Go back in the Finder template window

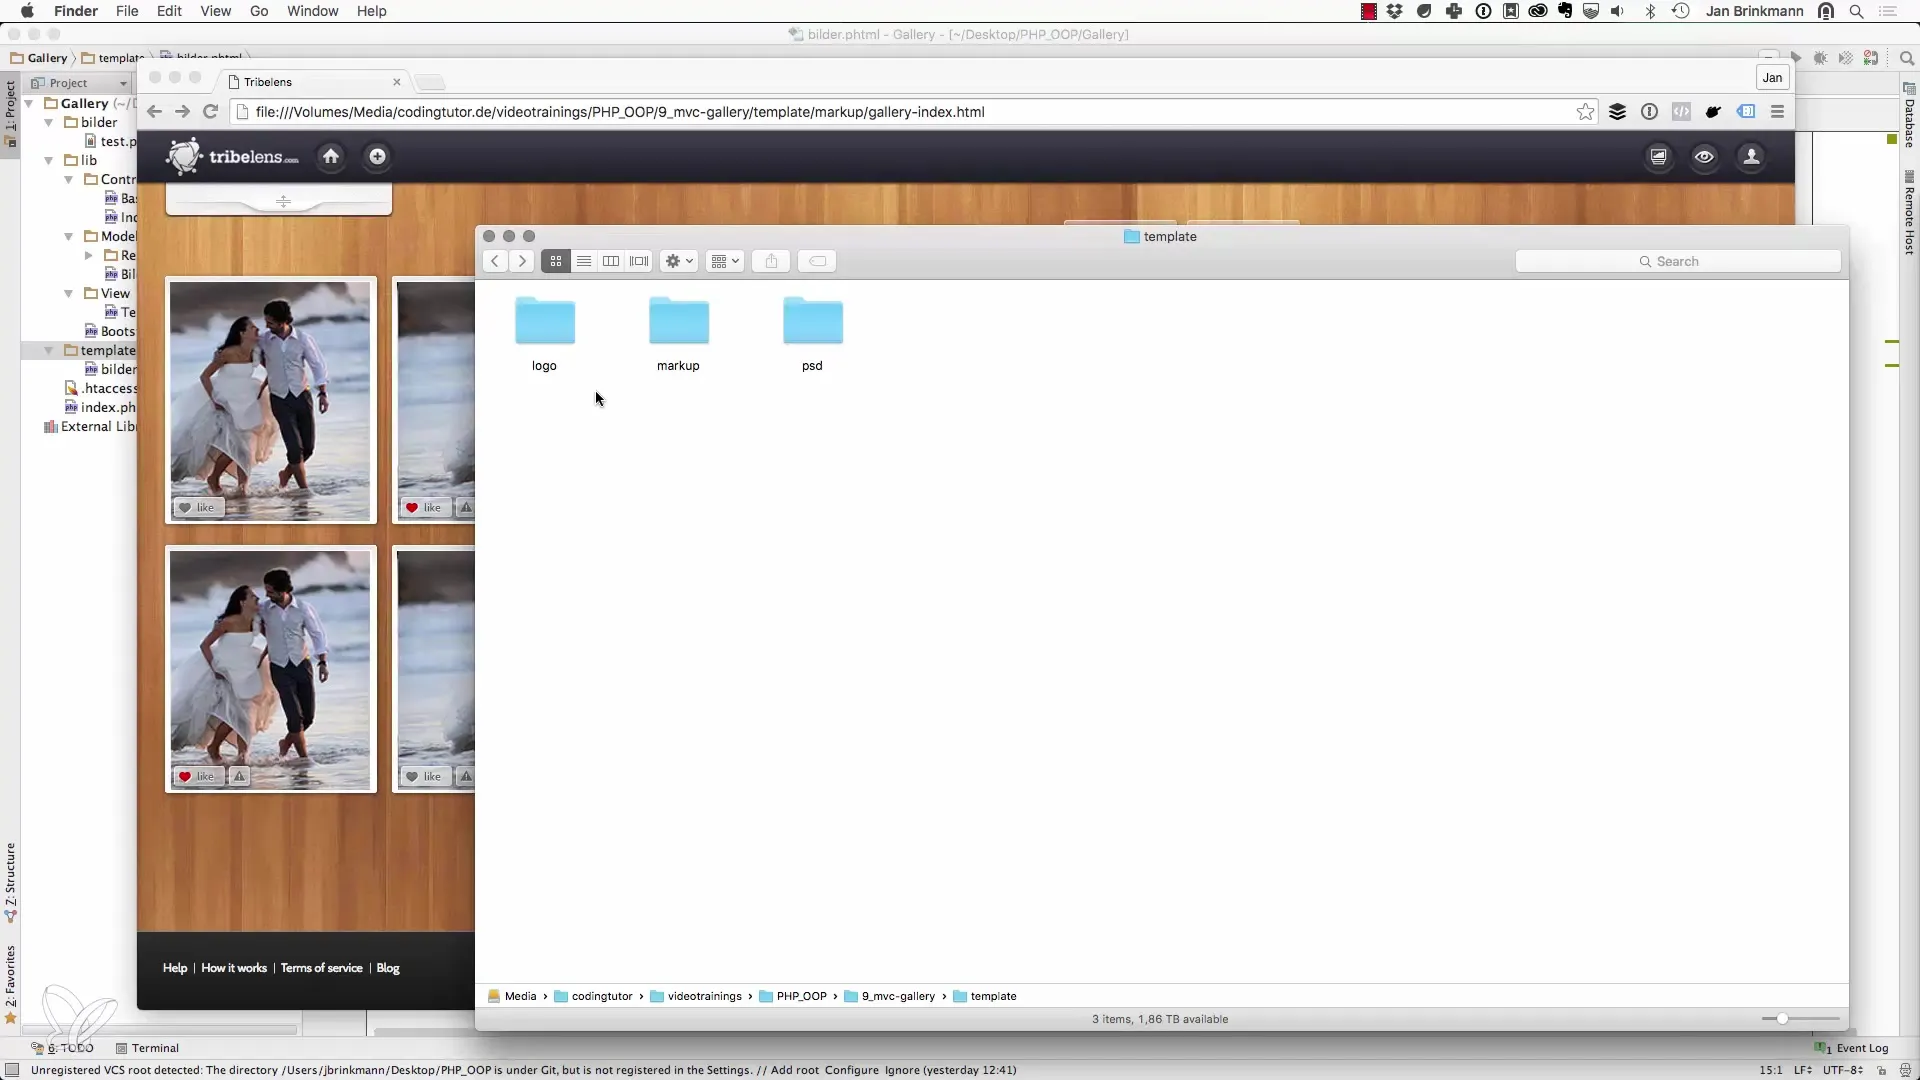[x=494, y=261]
